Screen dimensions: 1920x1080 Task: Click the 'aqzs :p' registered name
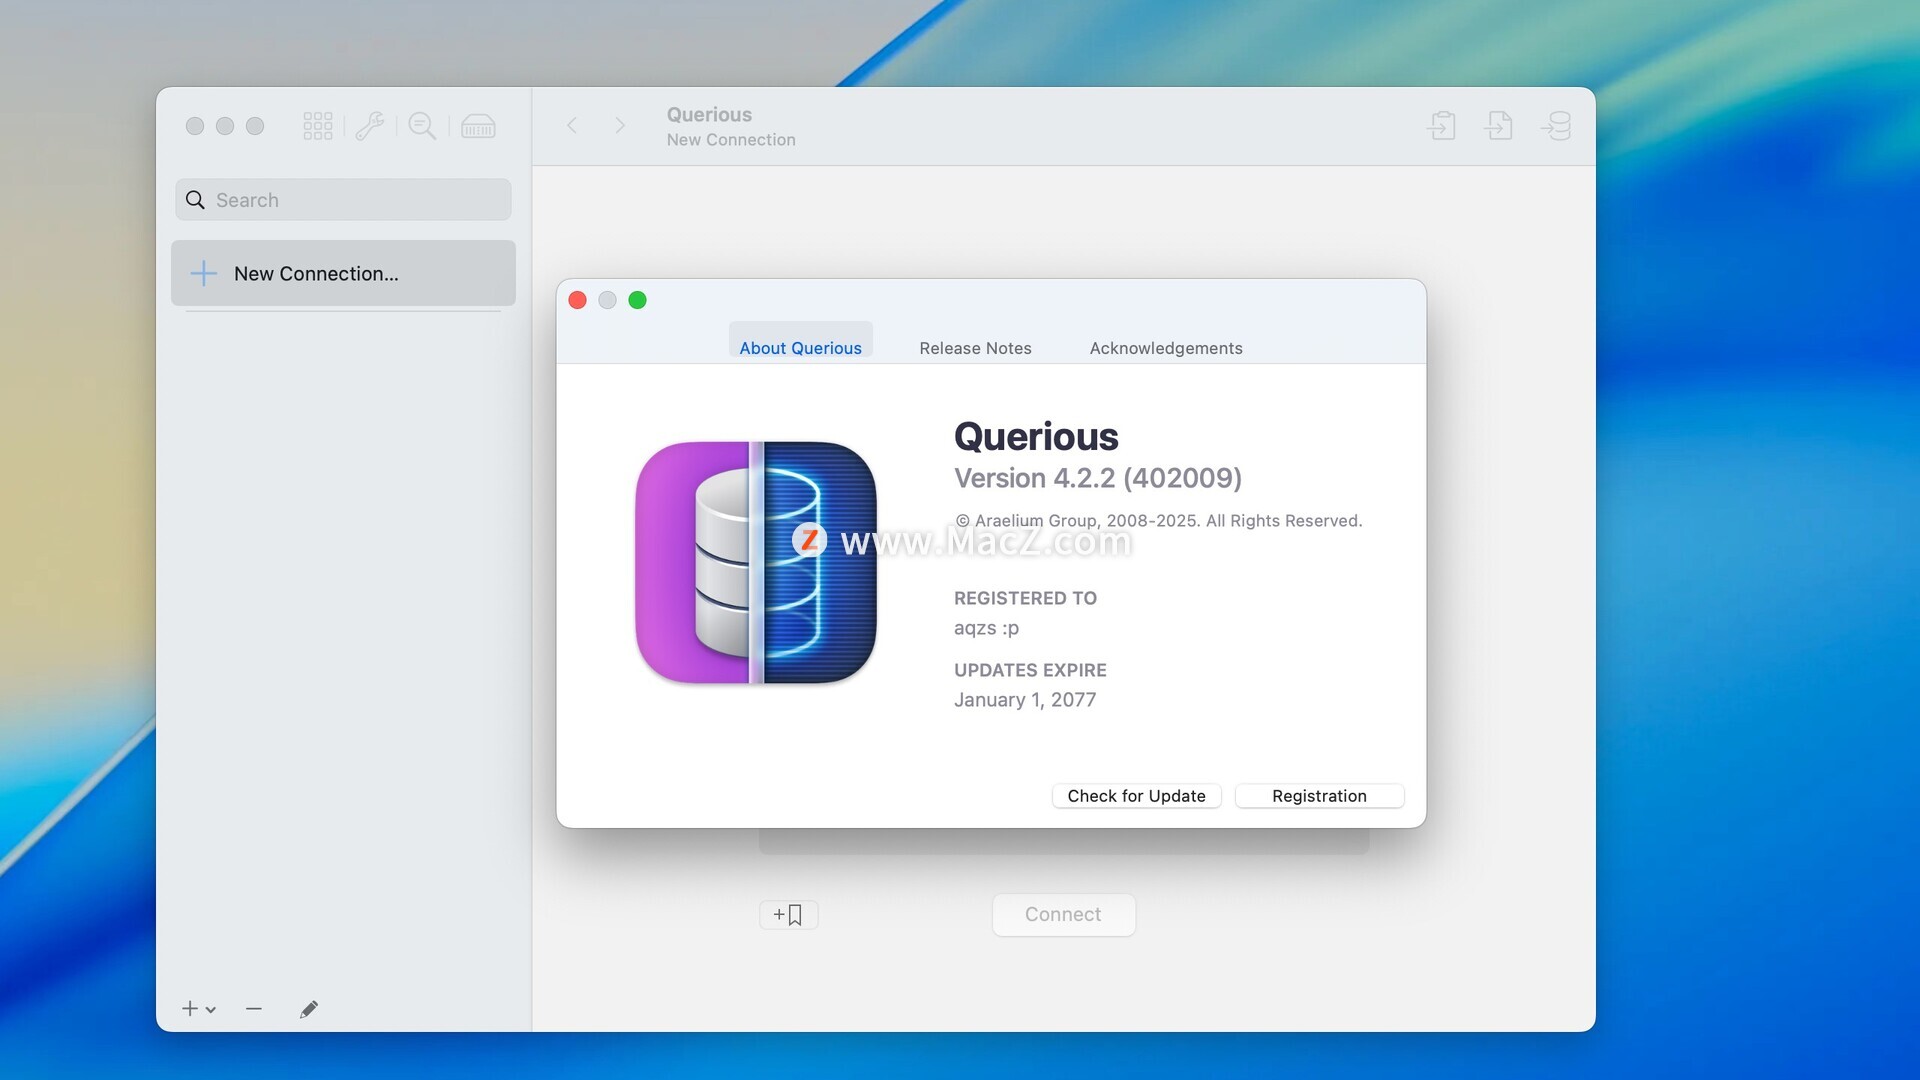tap(986, 628)
